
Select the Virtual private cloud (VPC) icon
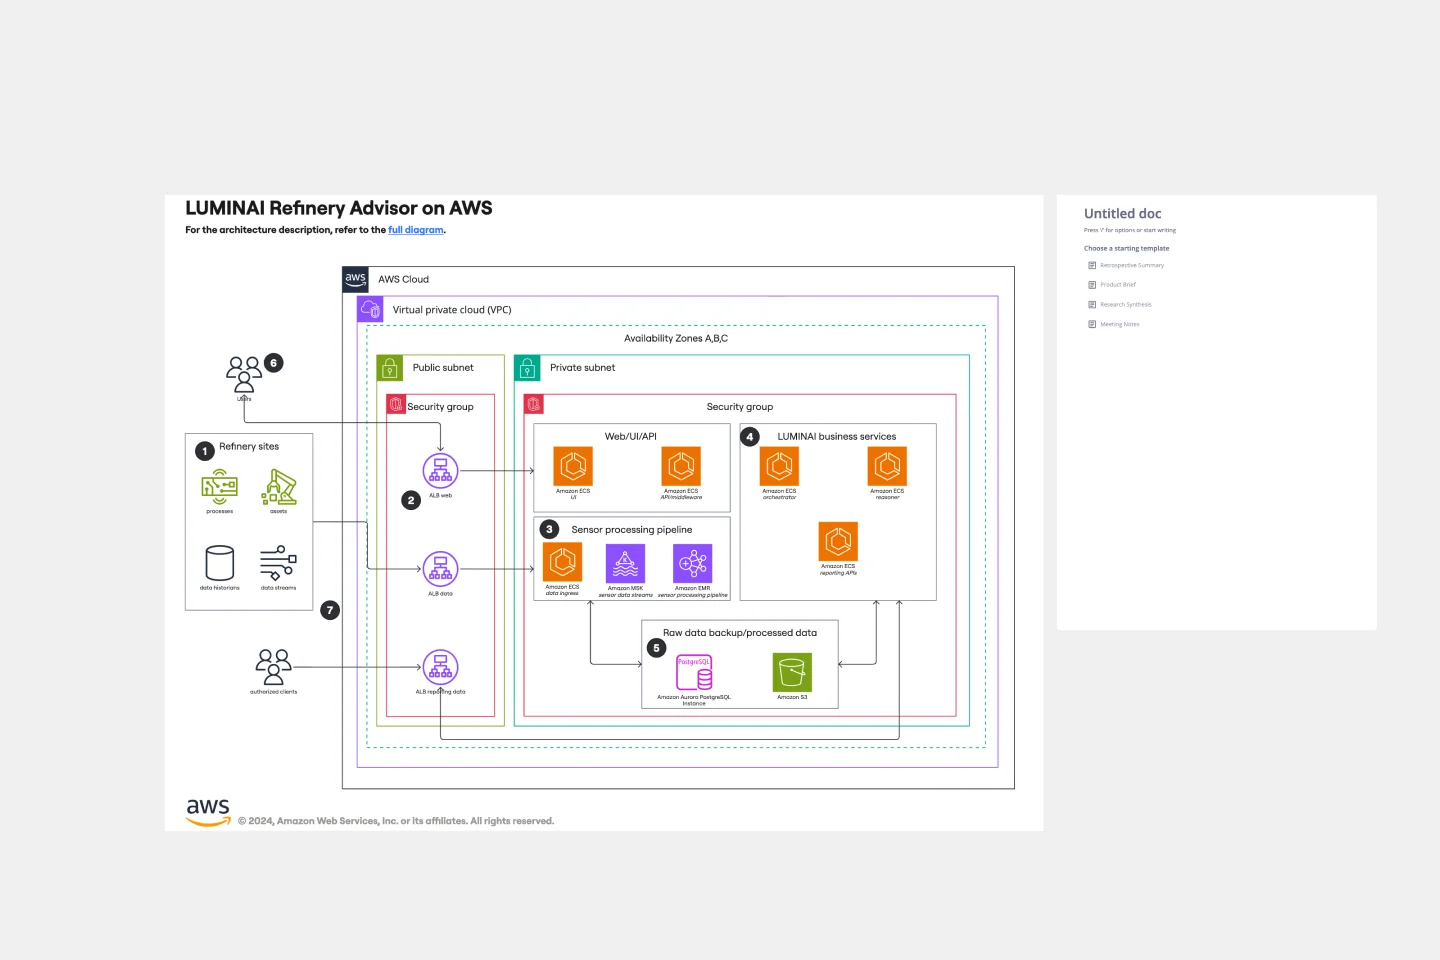point(370,309)
